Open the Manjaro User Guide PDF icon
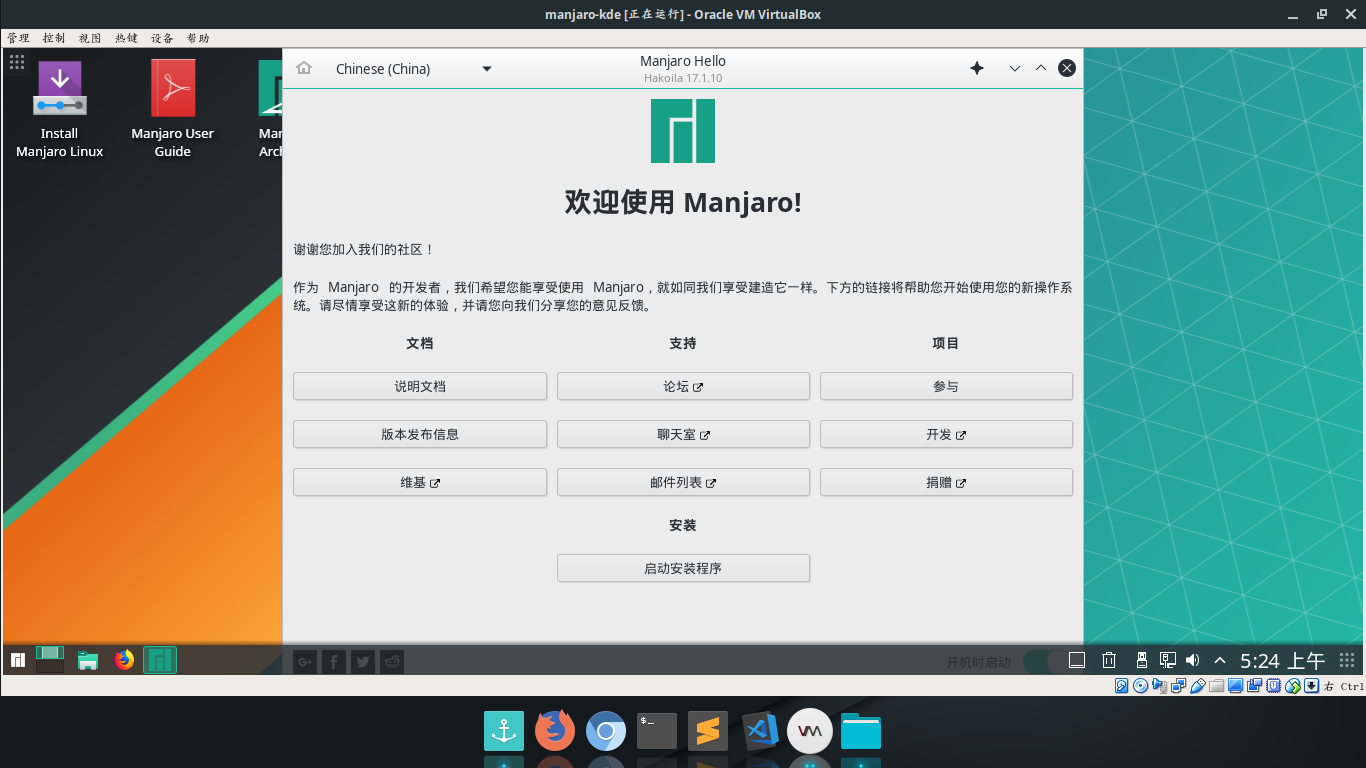Screen dimensions: 1366x768 [x=172, y=110]
